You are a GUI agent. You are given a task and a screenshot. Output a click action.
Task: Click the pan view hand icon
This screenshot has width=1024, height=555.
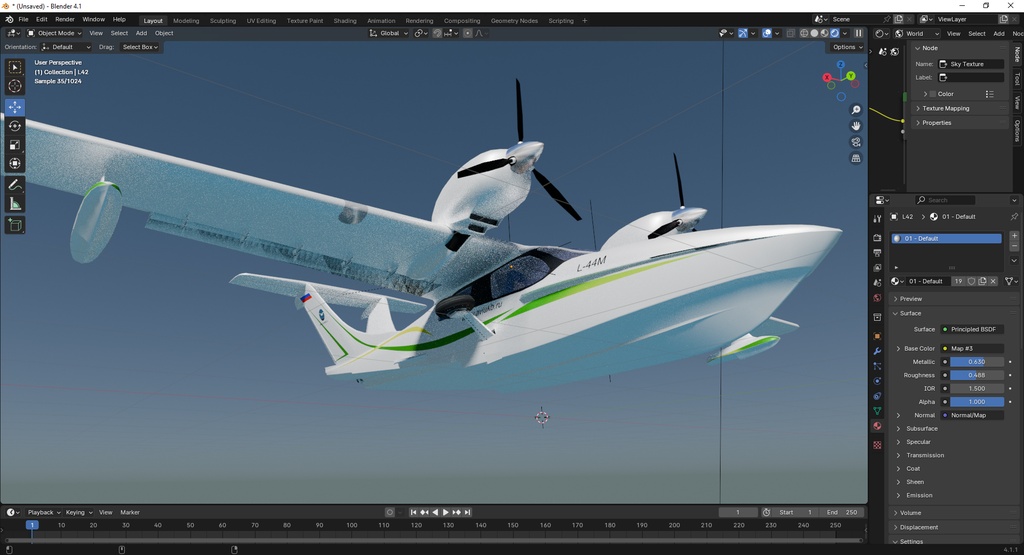[x=856, y=126]
